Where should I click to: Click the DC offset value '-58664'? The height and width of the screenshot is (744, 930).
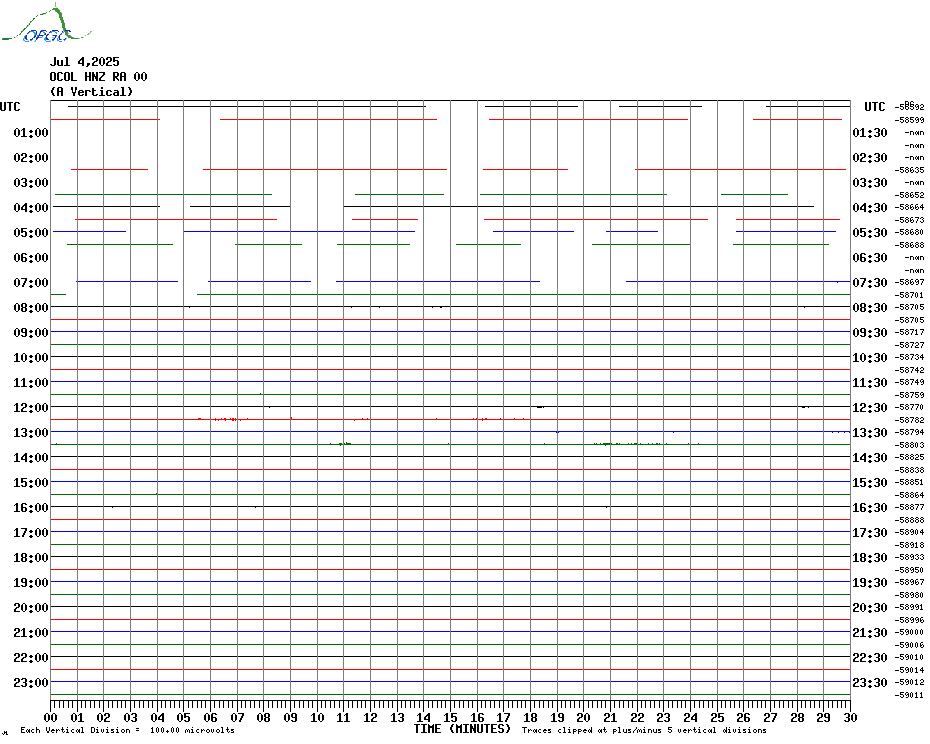coord(910,207)
